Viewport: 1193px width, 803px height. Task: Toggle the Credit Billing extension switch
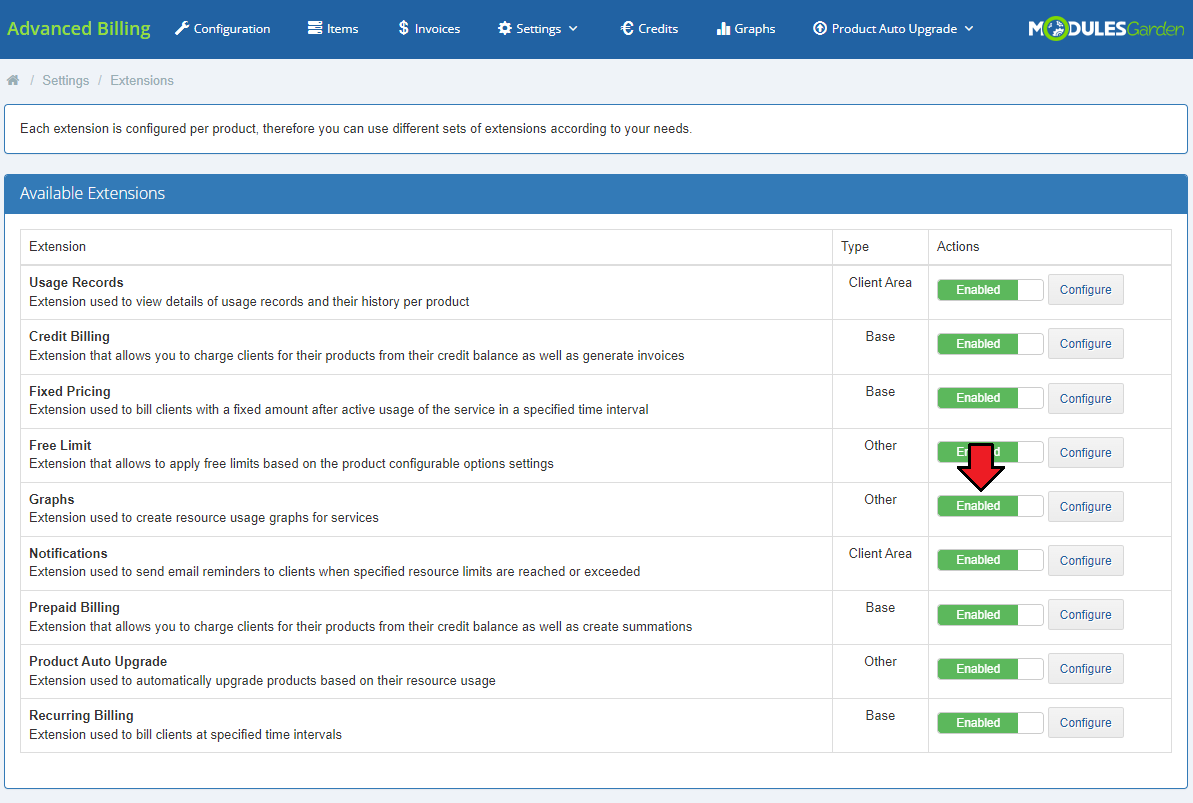pyautogui.click(x=990, y=344)
